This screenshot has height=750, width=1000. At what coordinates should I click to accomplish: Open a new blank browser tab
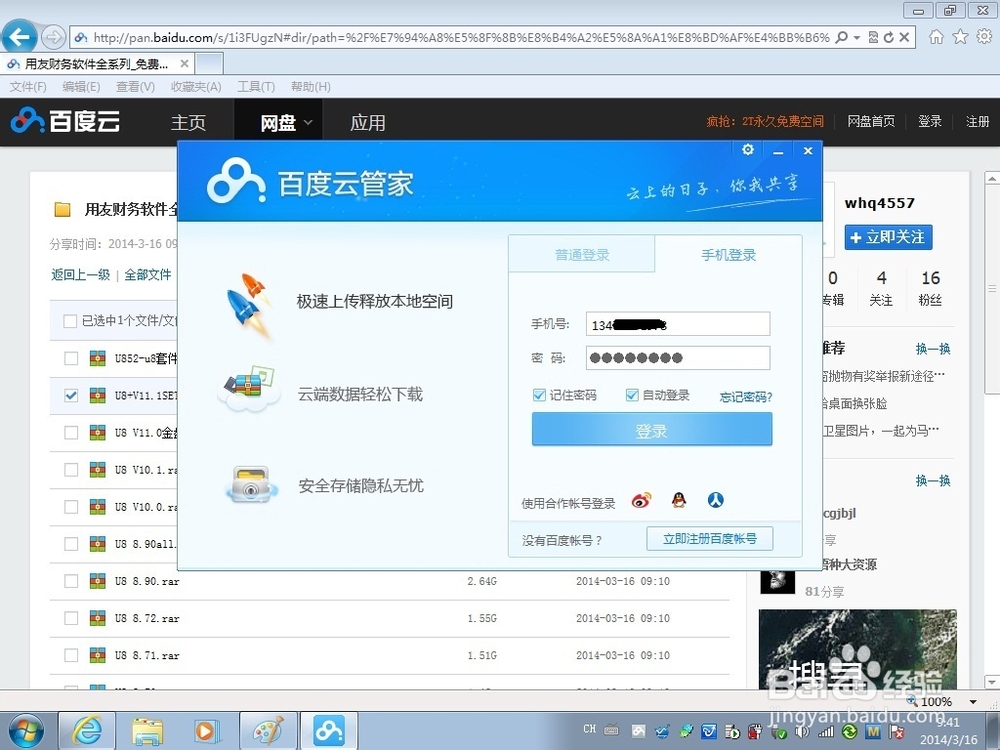coord(209,64)
